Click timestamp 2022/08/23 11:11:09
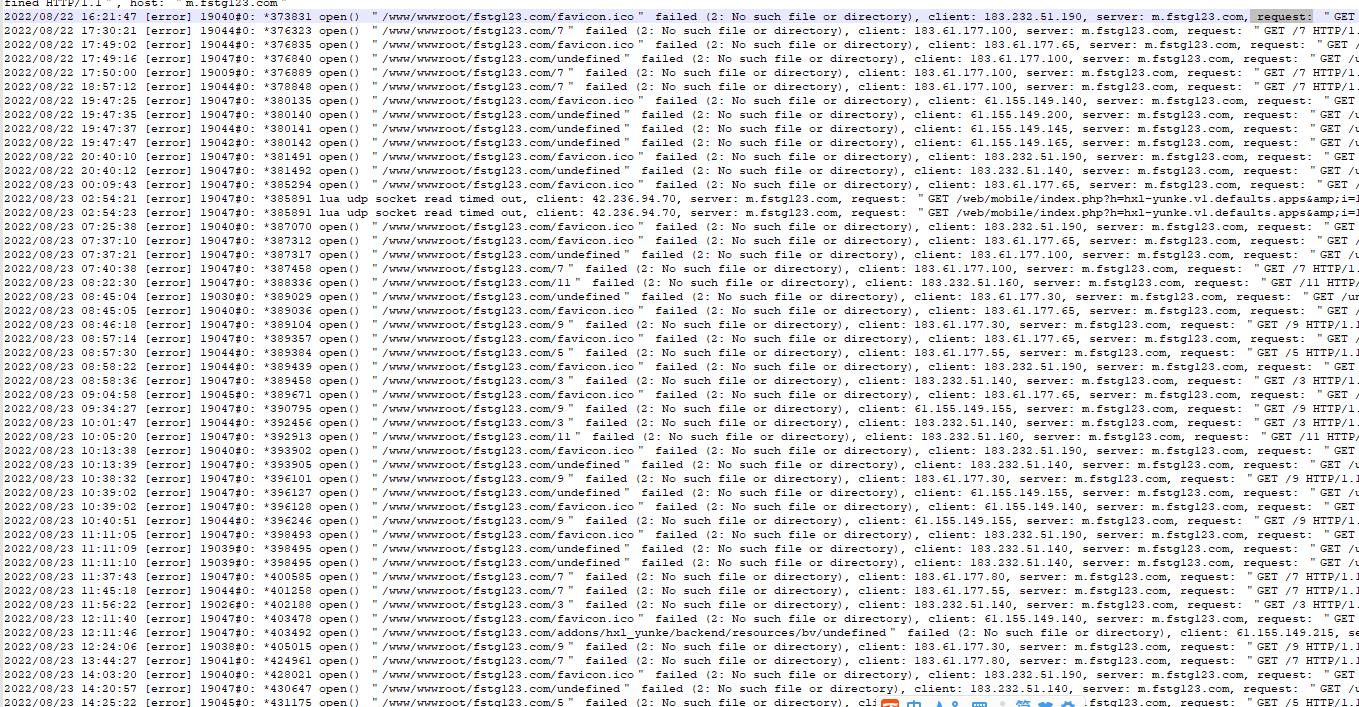This screenshot has height=707, width=1359. click(70, 549)
